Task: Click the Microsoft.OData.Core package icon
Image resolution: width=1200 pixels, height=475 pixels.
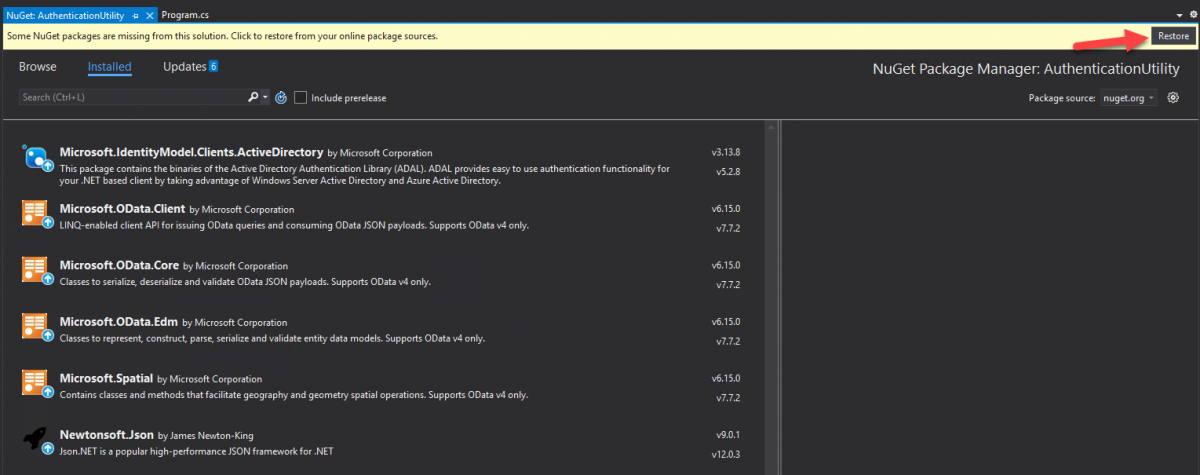Action: tap(35, 272)
